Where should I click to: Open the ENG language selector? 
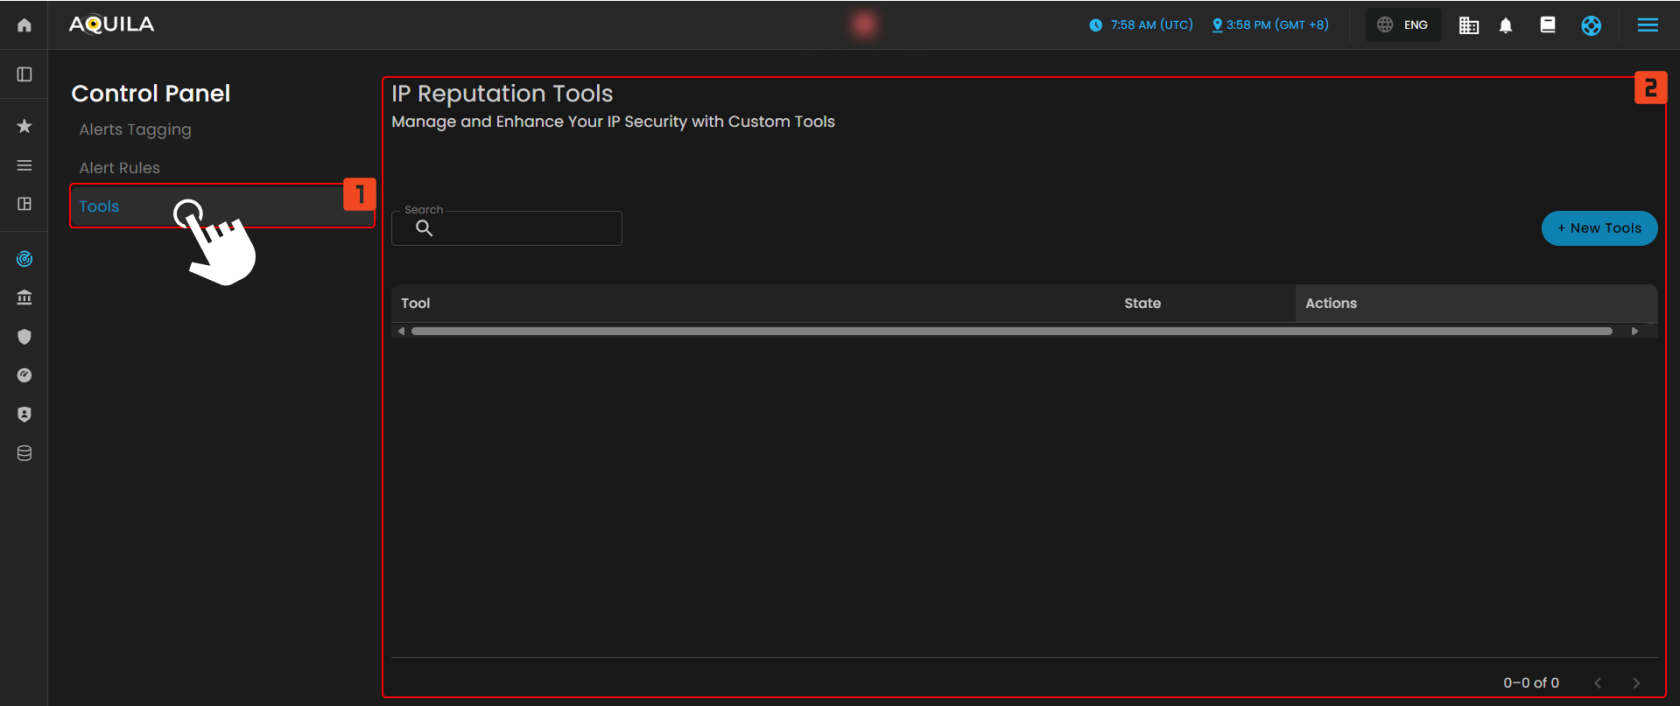point(1403,25)
